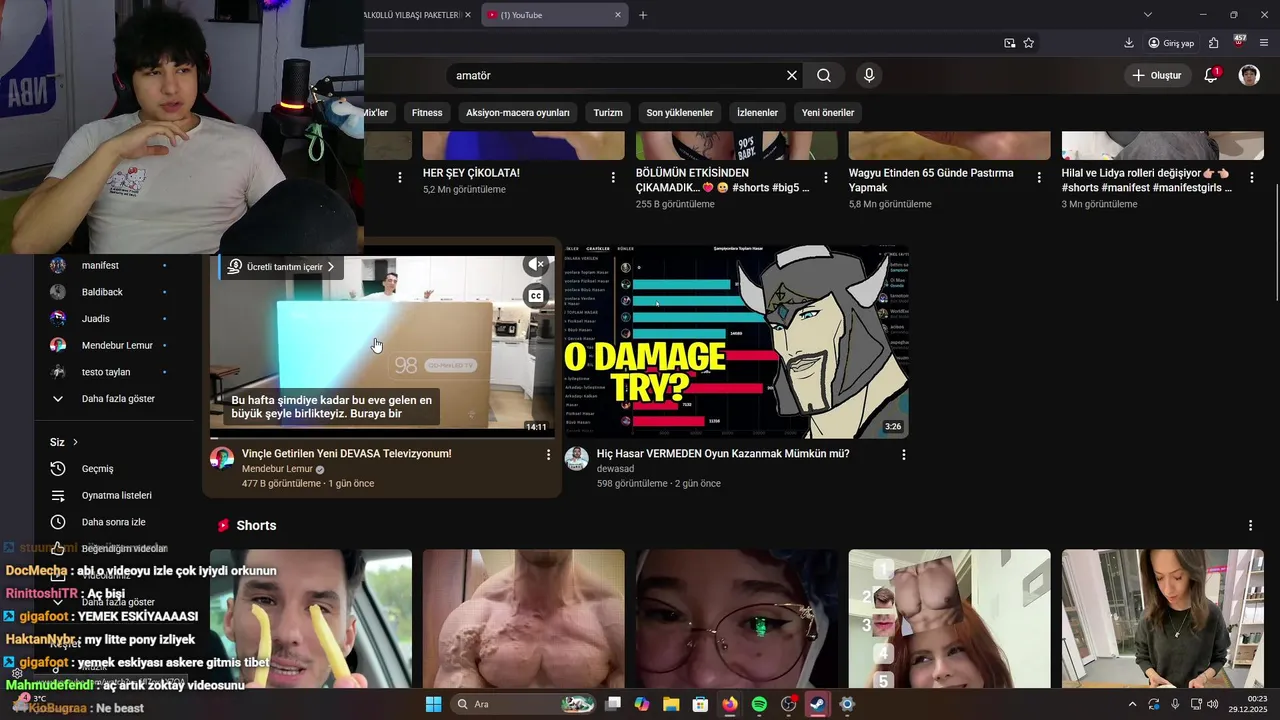Click the Firefox 'Giriş yap' button
This screenshot has width=1280, height=720.
pyautogui.click(x=1171, y=43)
